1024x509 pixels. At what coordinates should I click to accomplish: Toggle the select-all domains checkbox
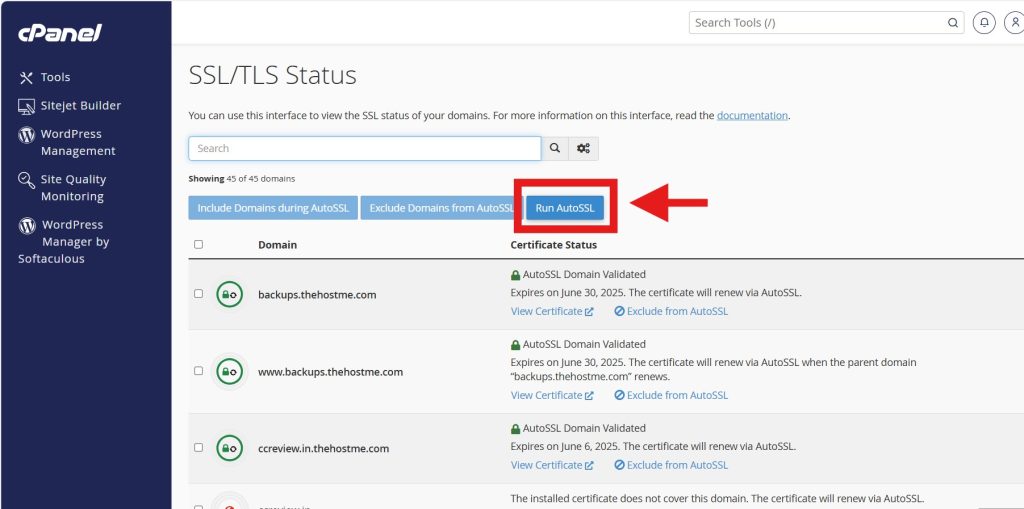pyautogui.click(x=198, y=244)
